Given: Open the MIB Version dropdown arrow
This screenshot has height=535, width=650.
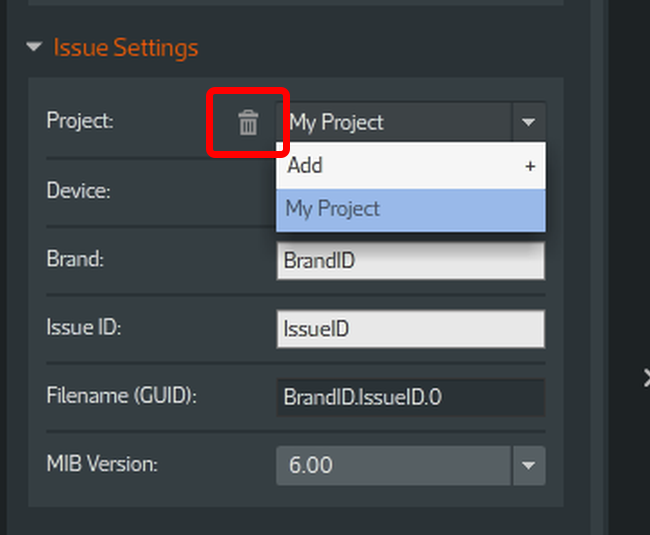Looking at the screenshot, I should click(x=529, y=466).
